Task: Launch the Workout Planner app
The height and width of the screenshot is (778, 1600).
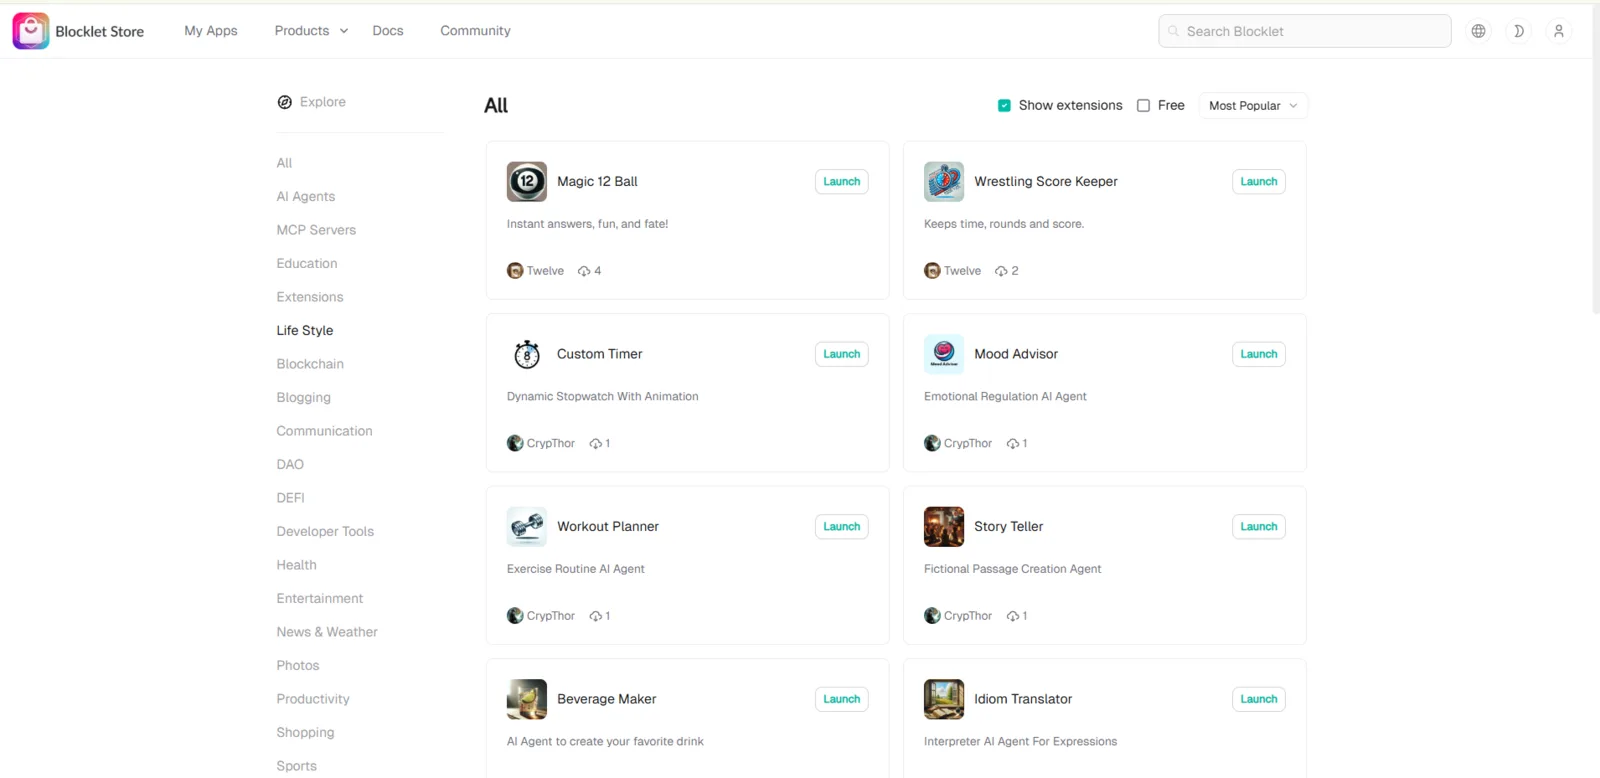Action: (842, 527)
